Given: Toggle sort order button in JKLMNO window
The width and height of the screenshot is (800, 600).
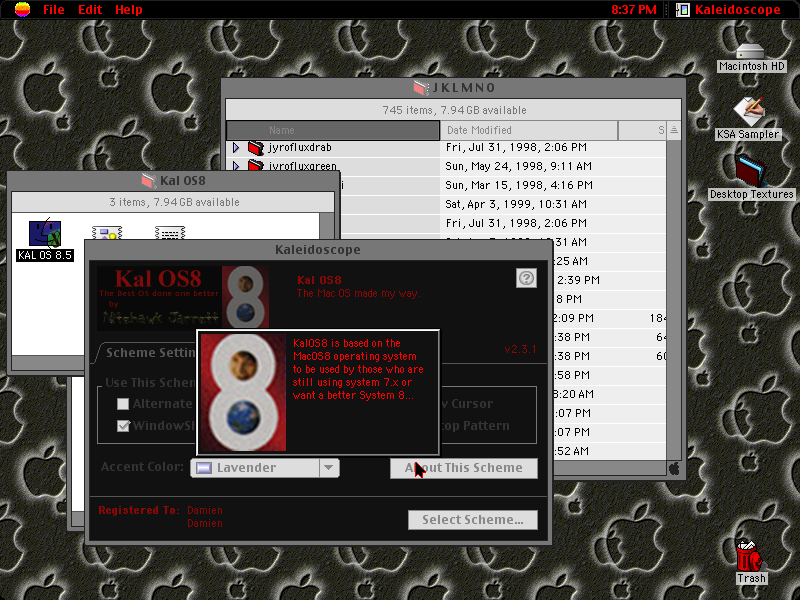Looking at the screenshot, I should (673, 130).
